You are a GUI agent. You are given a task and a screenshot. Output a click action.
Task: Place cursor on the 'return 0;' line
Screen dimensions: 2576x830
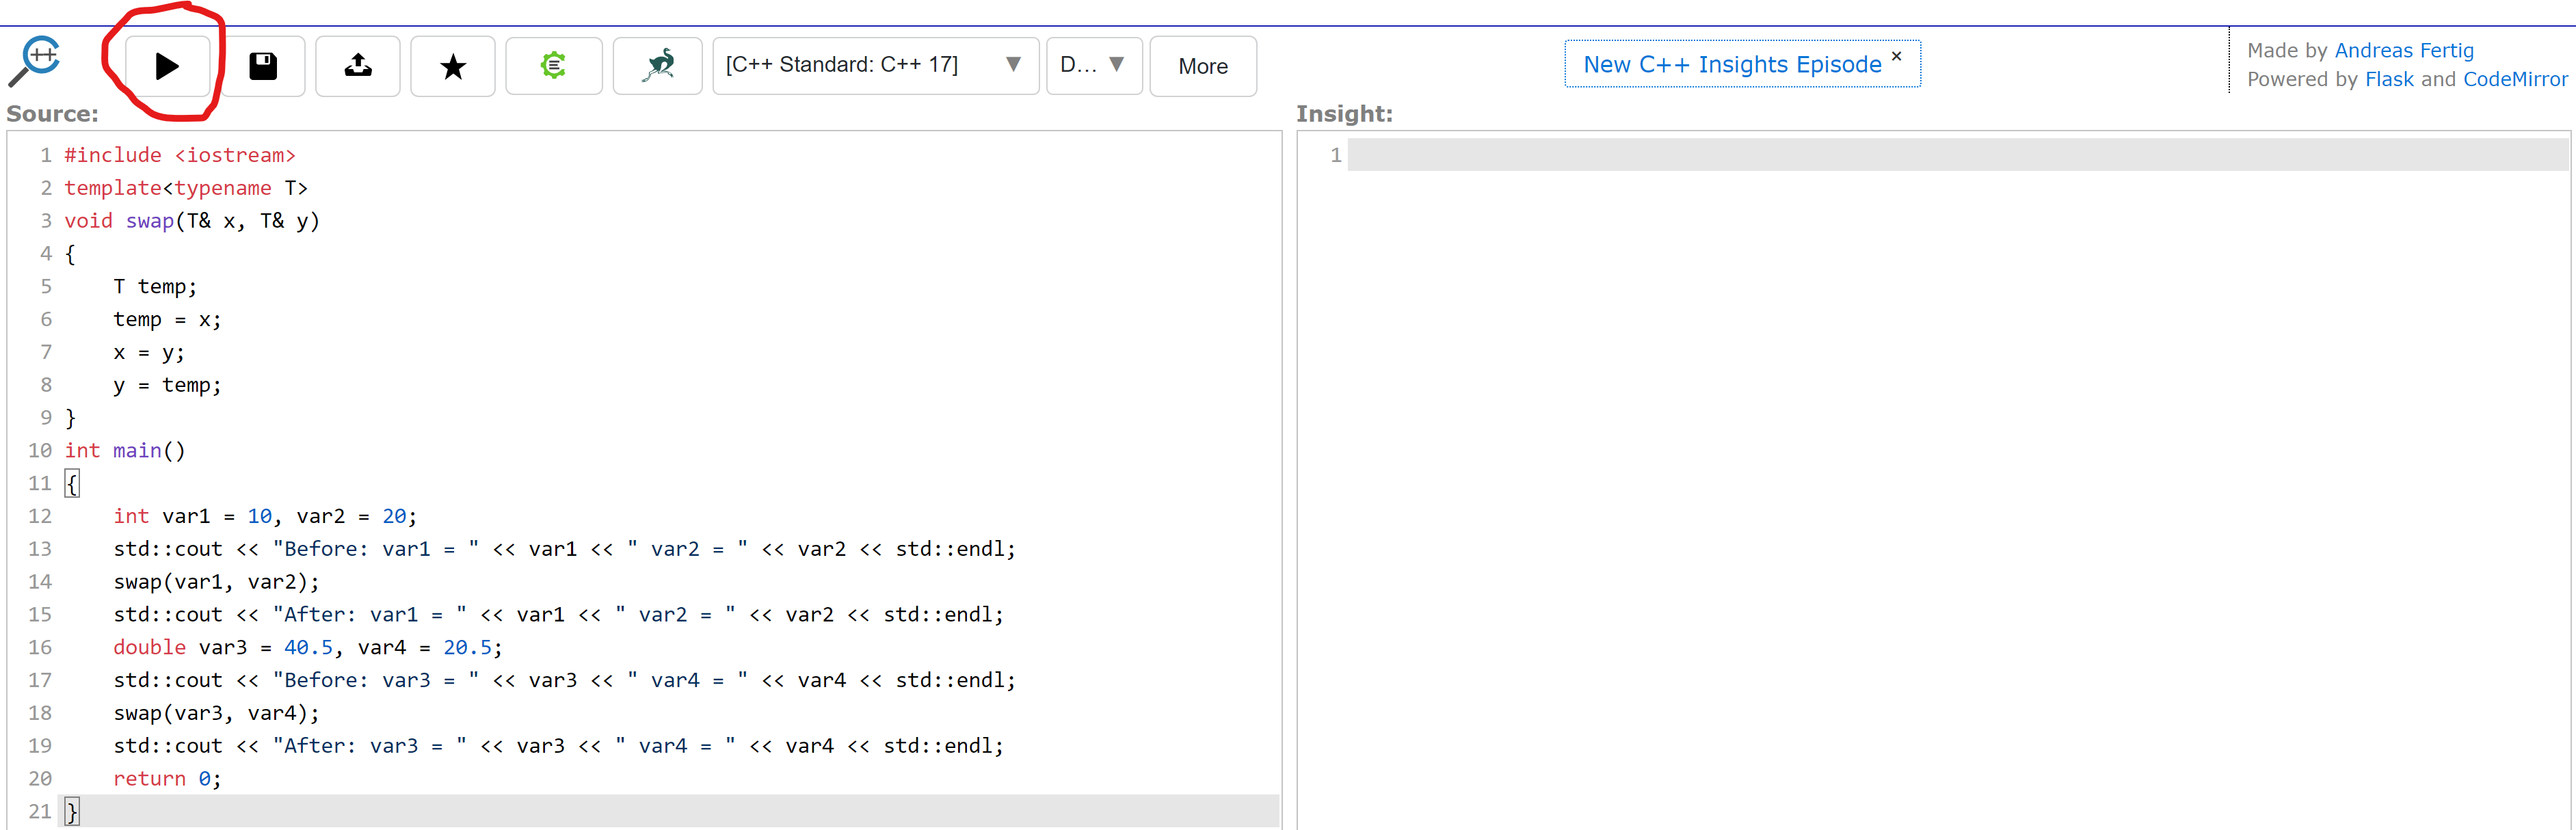coord(167,778)
